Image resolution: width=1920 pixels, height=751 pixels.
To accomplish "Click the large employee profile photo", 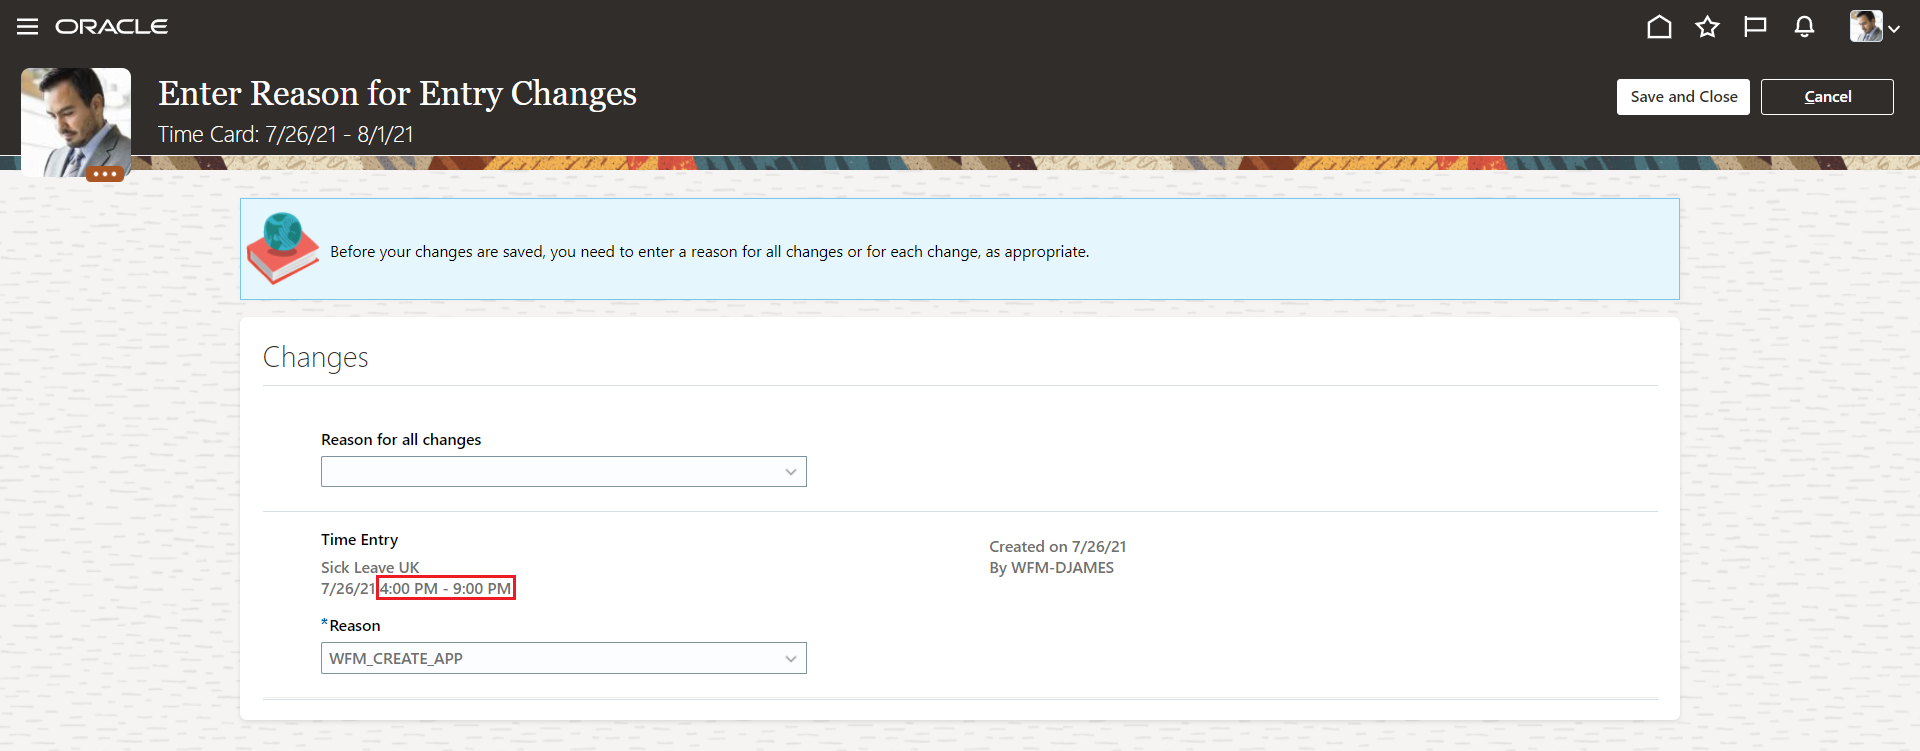I will 76,118.
